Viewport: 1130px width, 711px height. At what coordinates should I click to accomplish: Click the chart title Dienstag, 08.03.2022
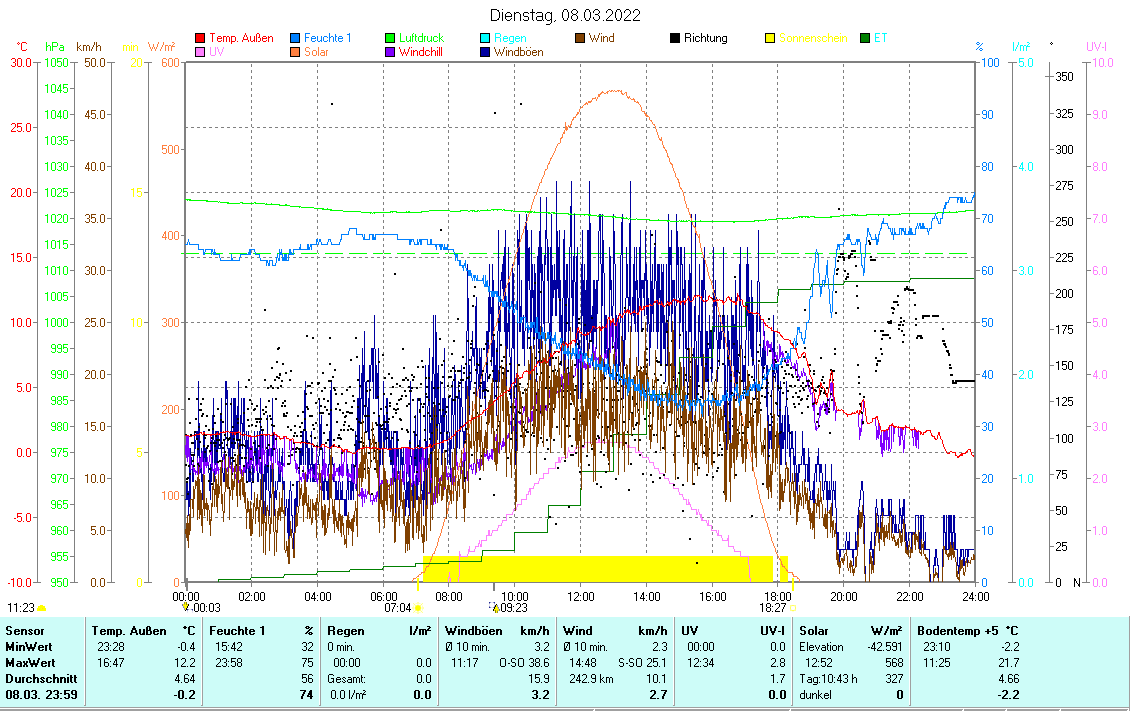pyautogui.click(x=565, y=15)
